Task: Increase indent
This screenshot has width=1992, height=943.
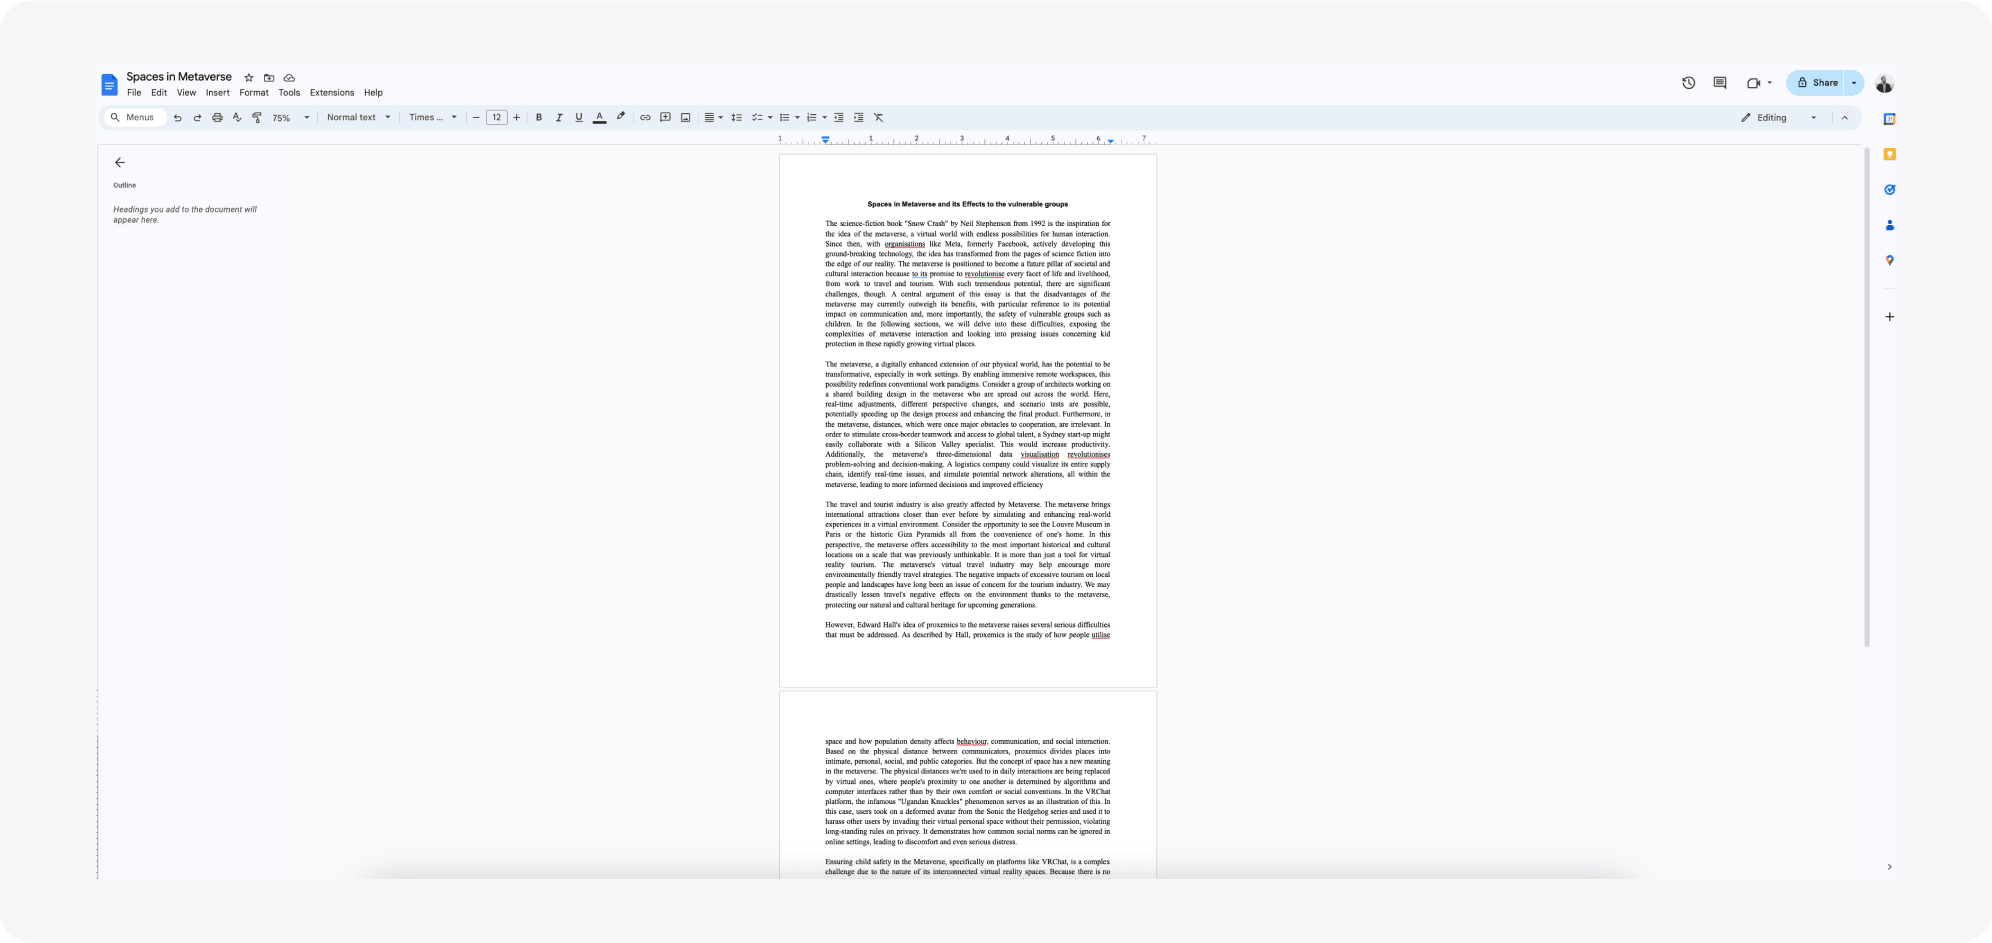Action: coord(858,118)
